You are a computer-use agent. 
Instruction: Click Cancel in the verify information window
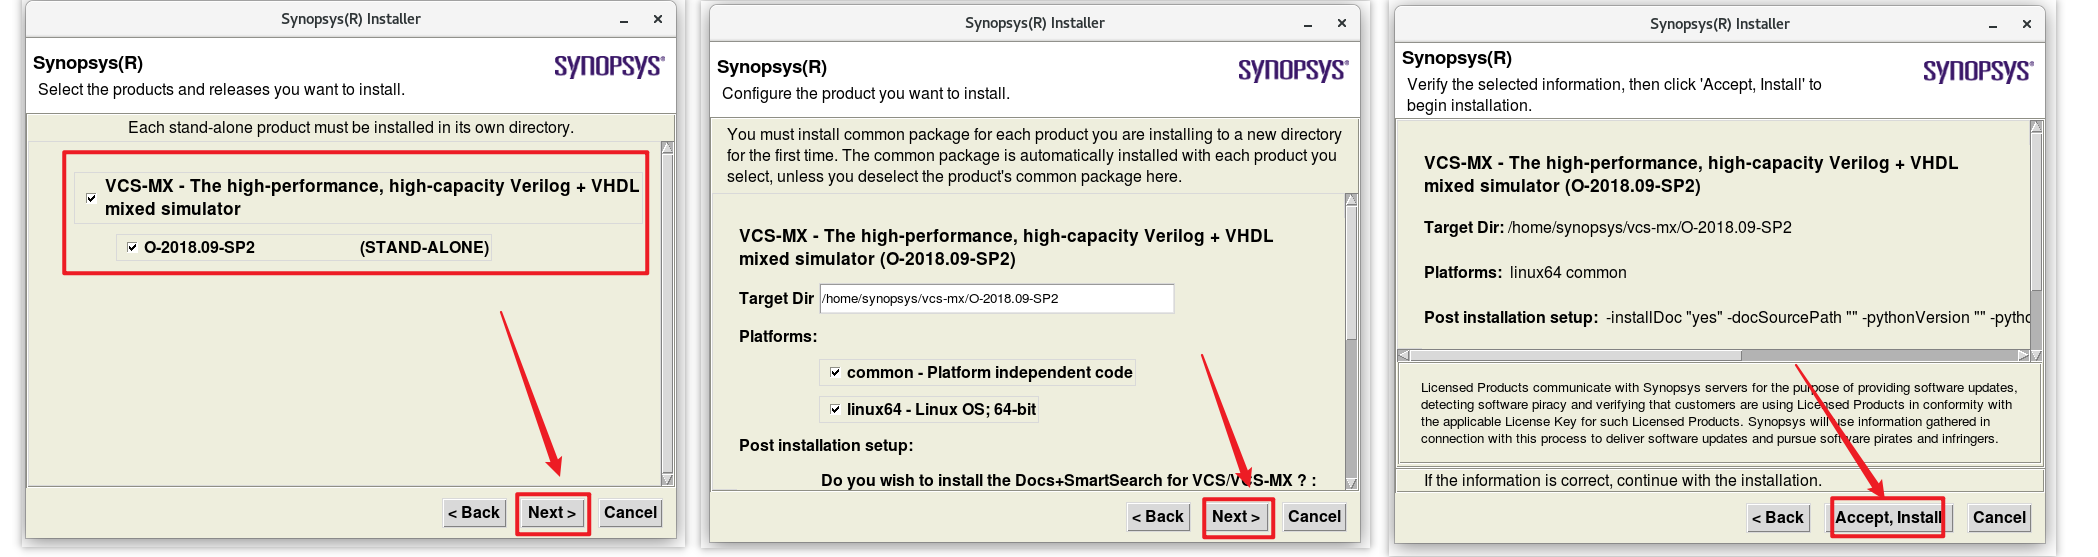pyautogui.click(x=1999, y=518)
